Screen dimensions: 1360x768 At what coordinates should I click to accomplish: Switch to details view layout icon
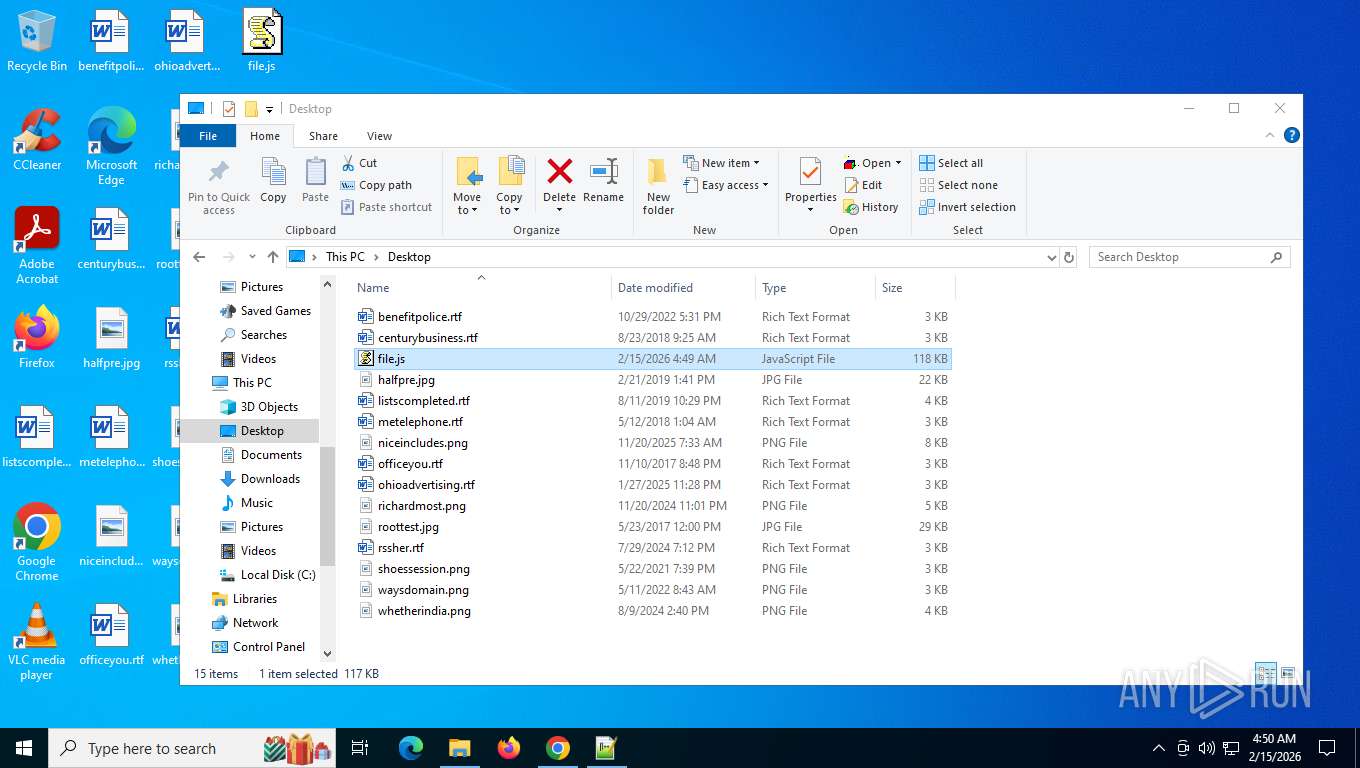(1265, 674)
